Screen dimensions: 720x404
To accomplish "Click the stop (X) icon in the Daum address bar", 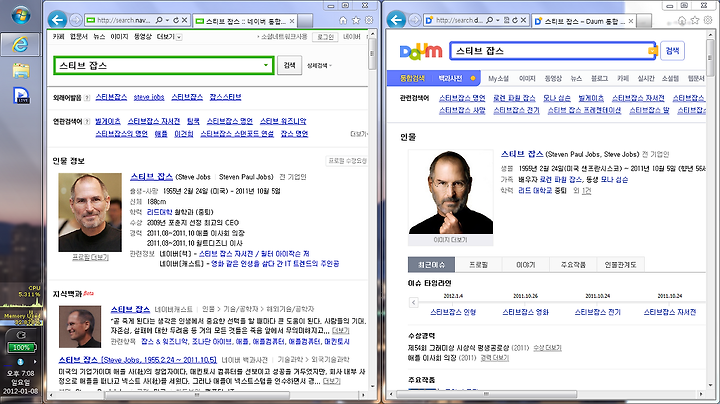I will click(x=523, y=20).
